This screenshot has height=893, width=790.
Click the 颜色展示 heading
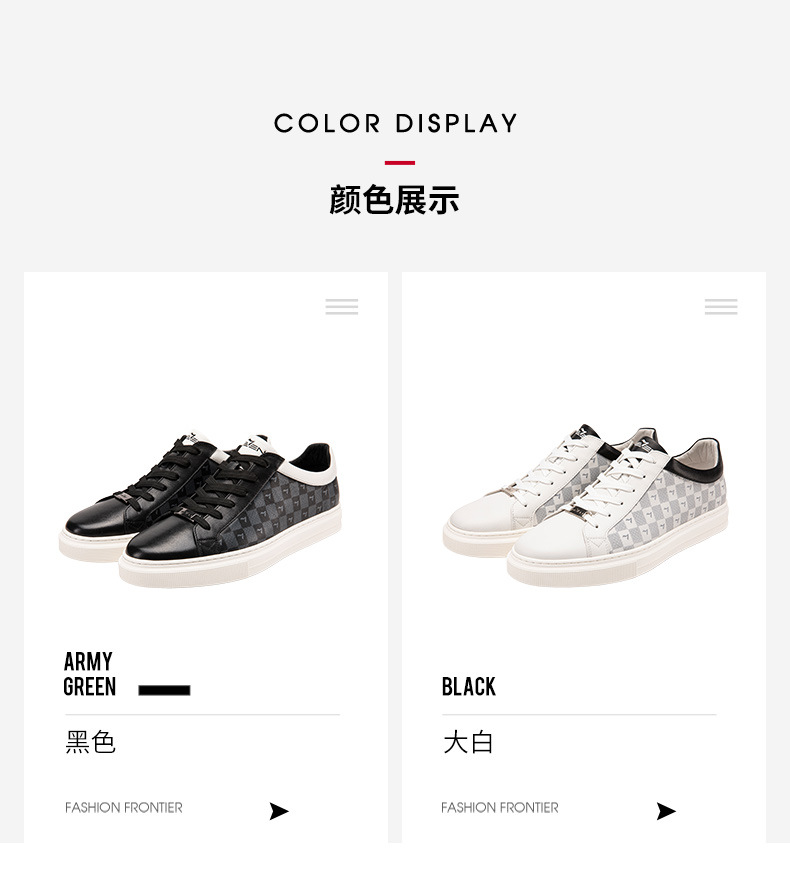394,200
